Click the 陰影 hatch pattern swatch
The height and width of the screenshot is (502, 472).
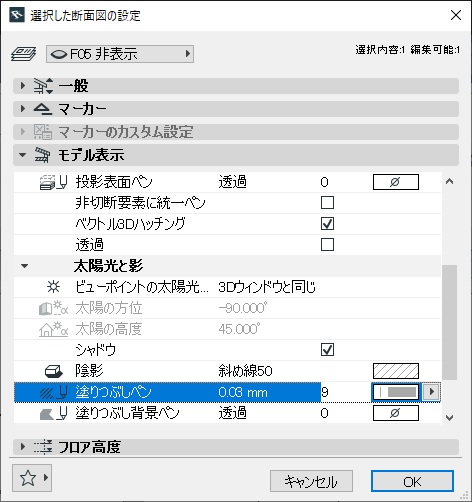396,371
